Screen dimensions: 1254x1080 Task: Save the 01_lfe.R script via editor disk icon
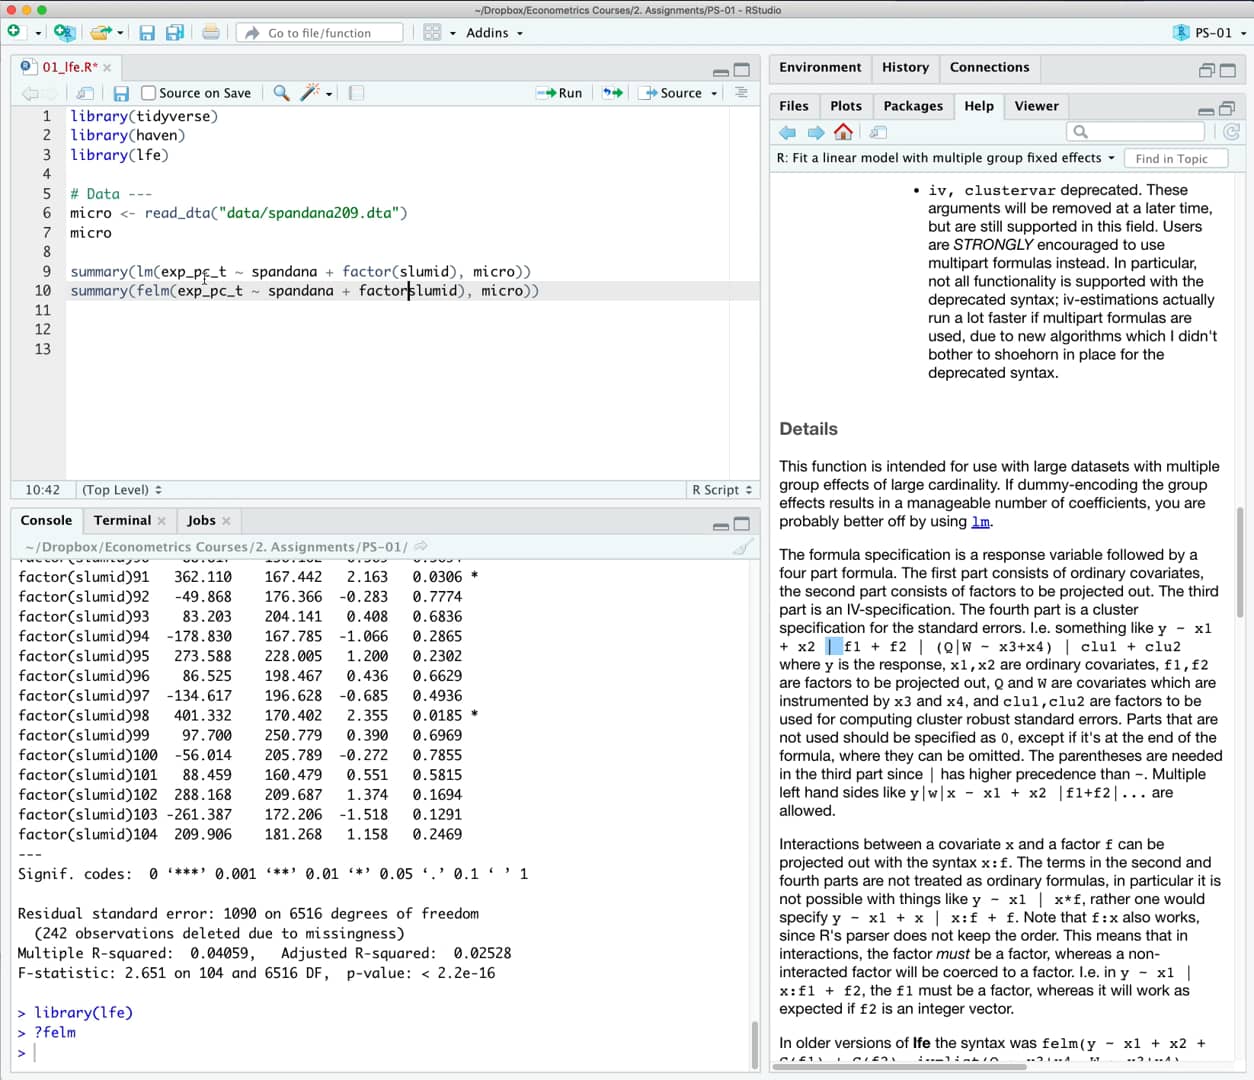[121, 93]
